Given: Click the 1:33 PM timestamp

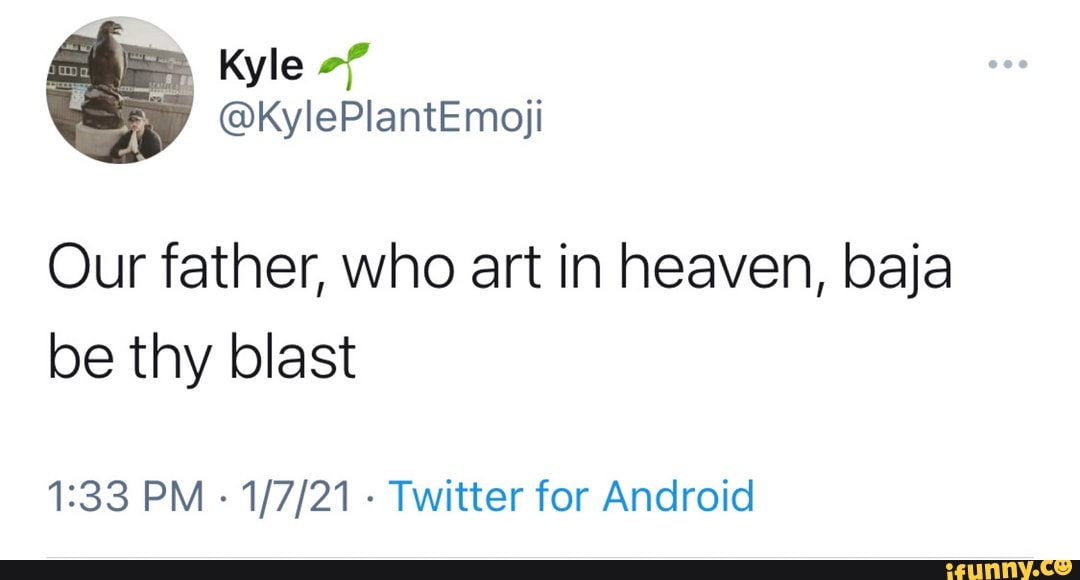Looking at the screenshot, I should pos(125,495).
